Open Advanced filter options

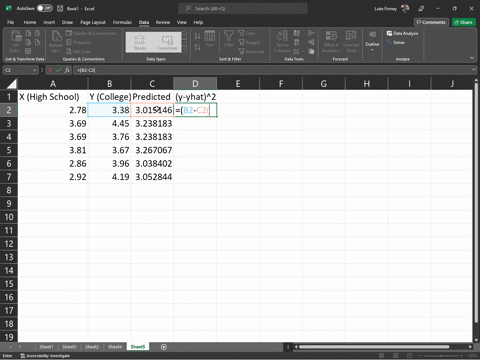pyautogui.click(x=251, y=51)
